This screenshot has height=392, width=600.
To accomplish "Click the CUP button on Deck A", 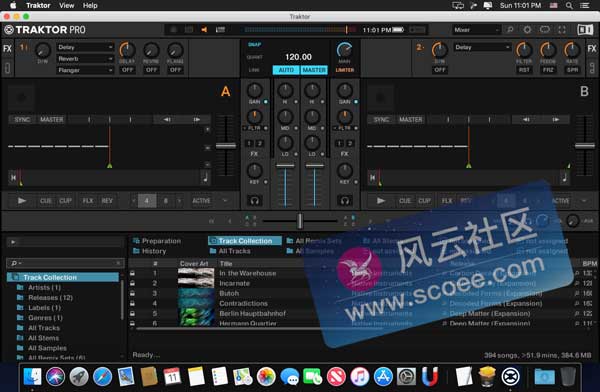I will 65,201.
